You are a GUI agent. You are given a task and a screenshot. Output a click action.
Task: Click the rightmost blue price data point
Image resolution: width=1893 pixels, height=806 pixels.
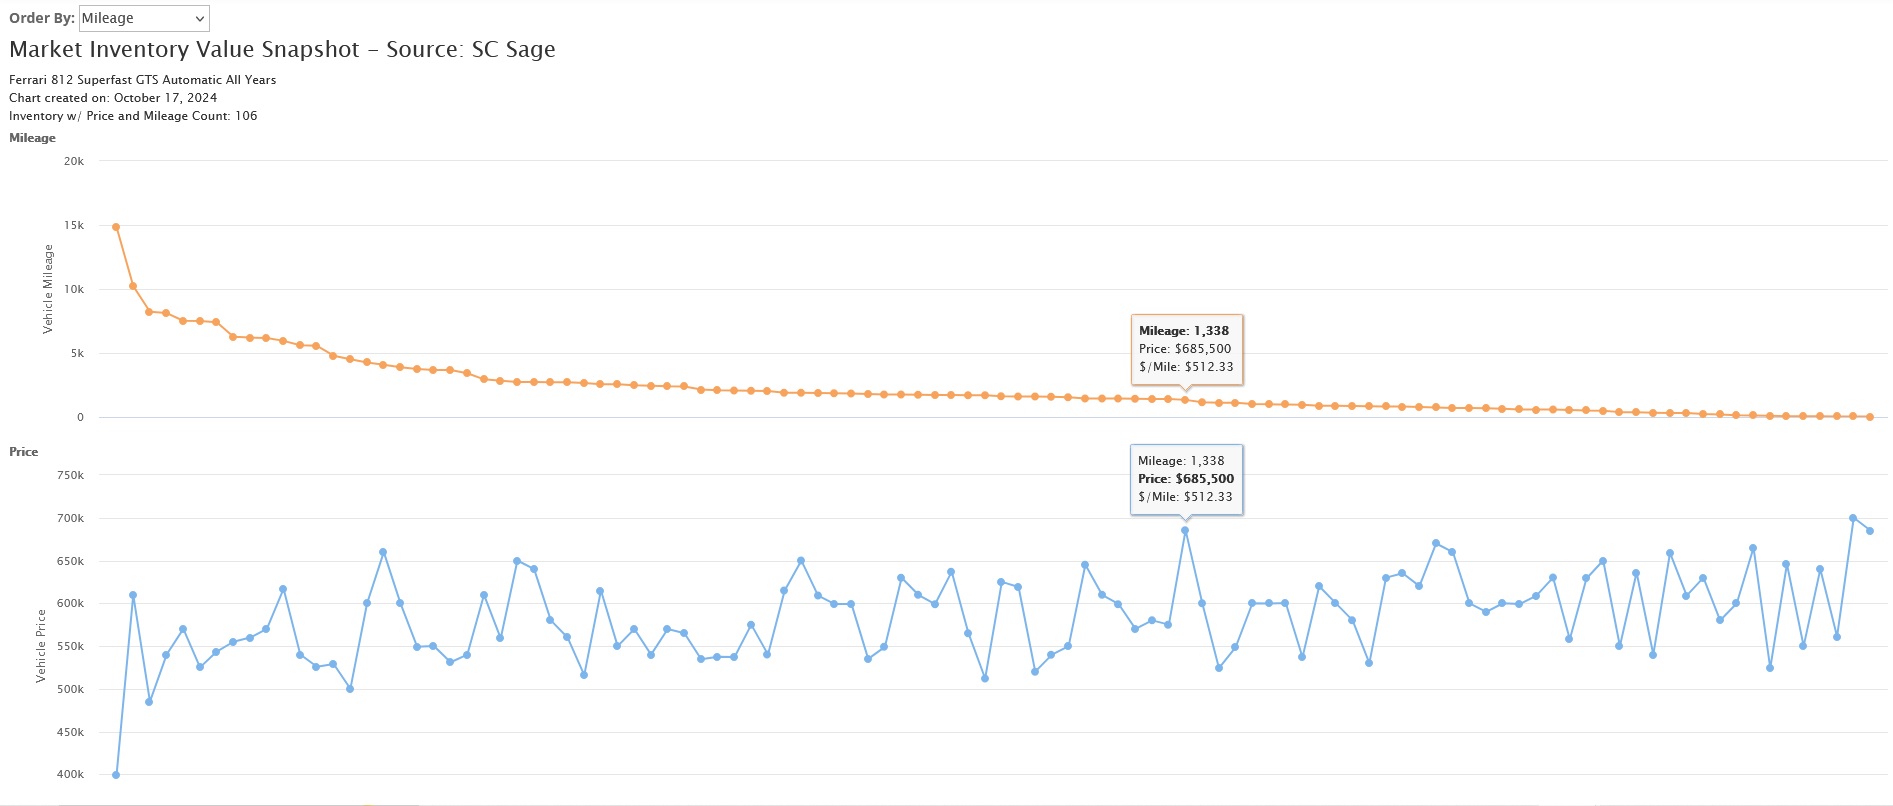pos(1870,531)
